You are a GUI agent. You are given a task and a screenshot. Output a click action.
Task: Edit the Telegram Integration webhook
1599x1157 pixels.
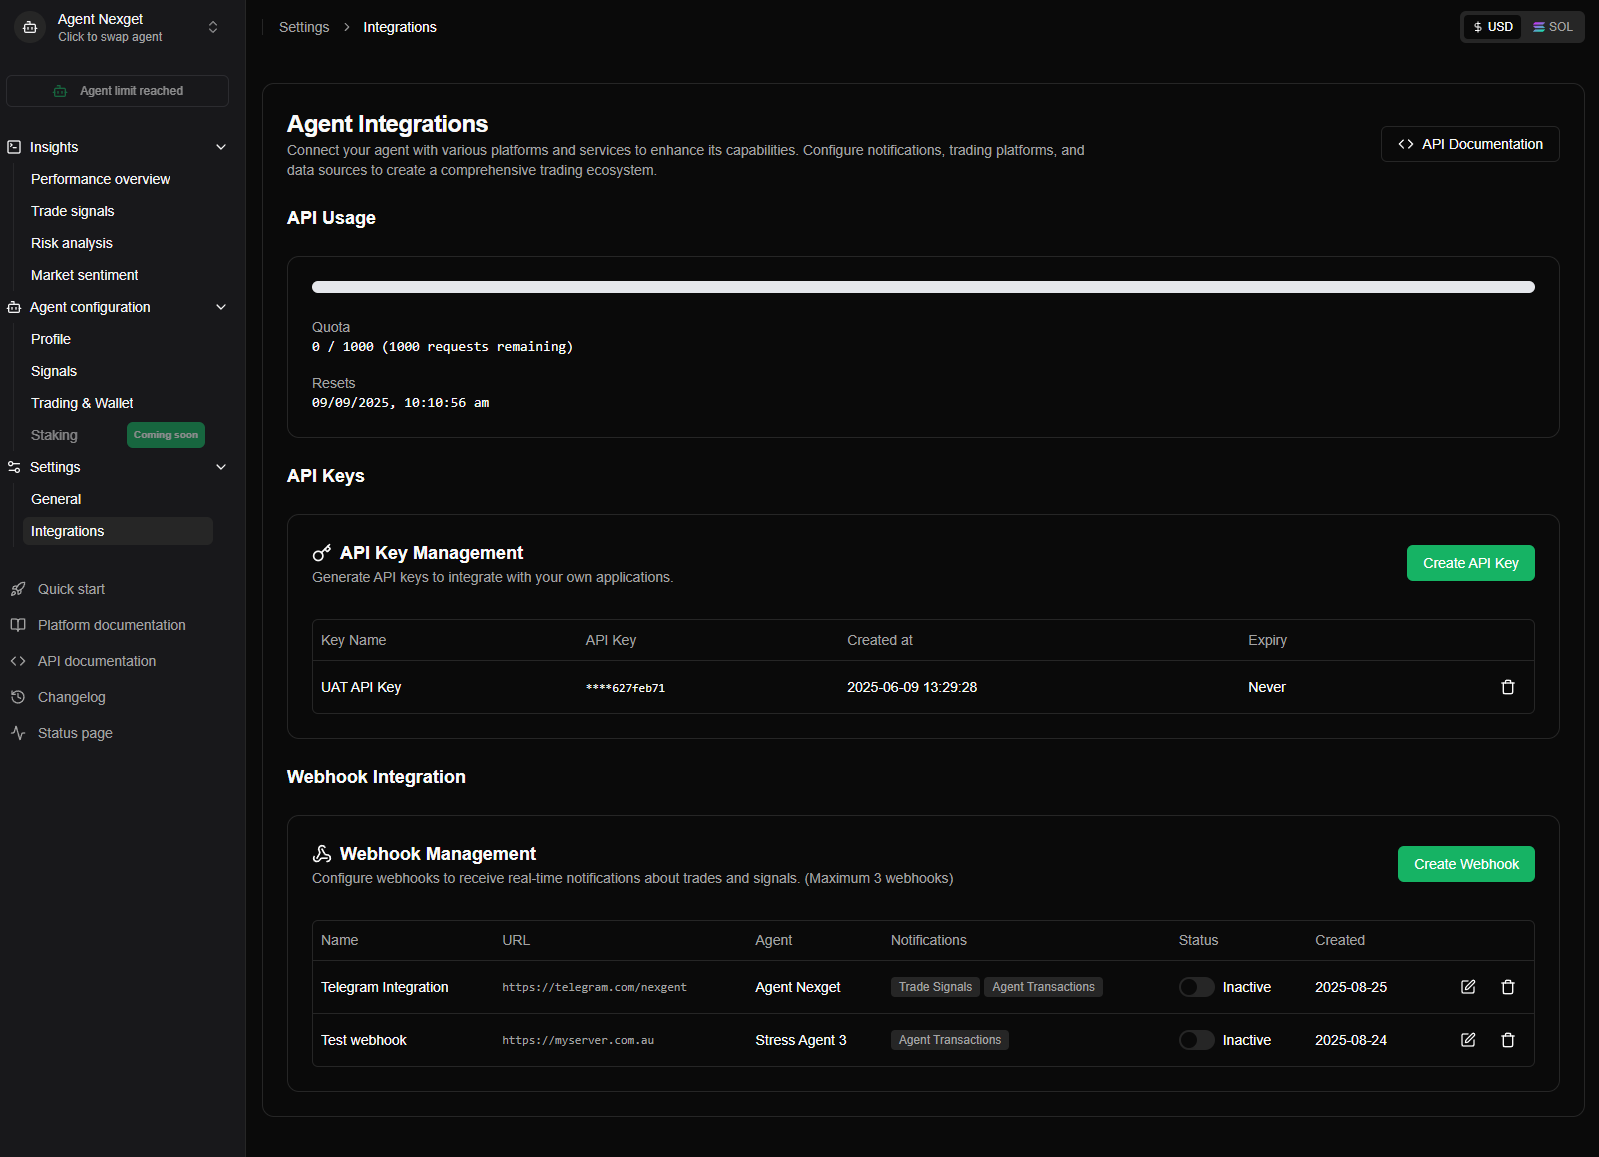(x=1468, y=987)
